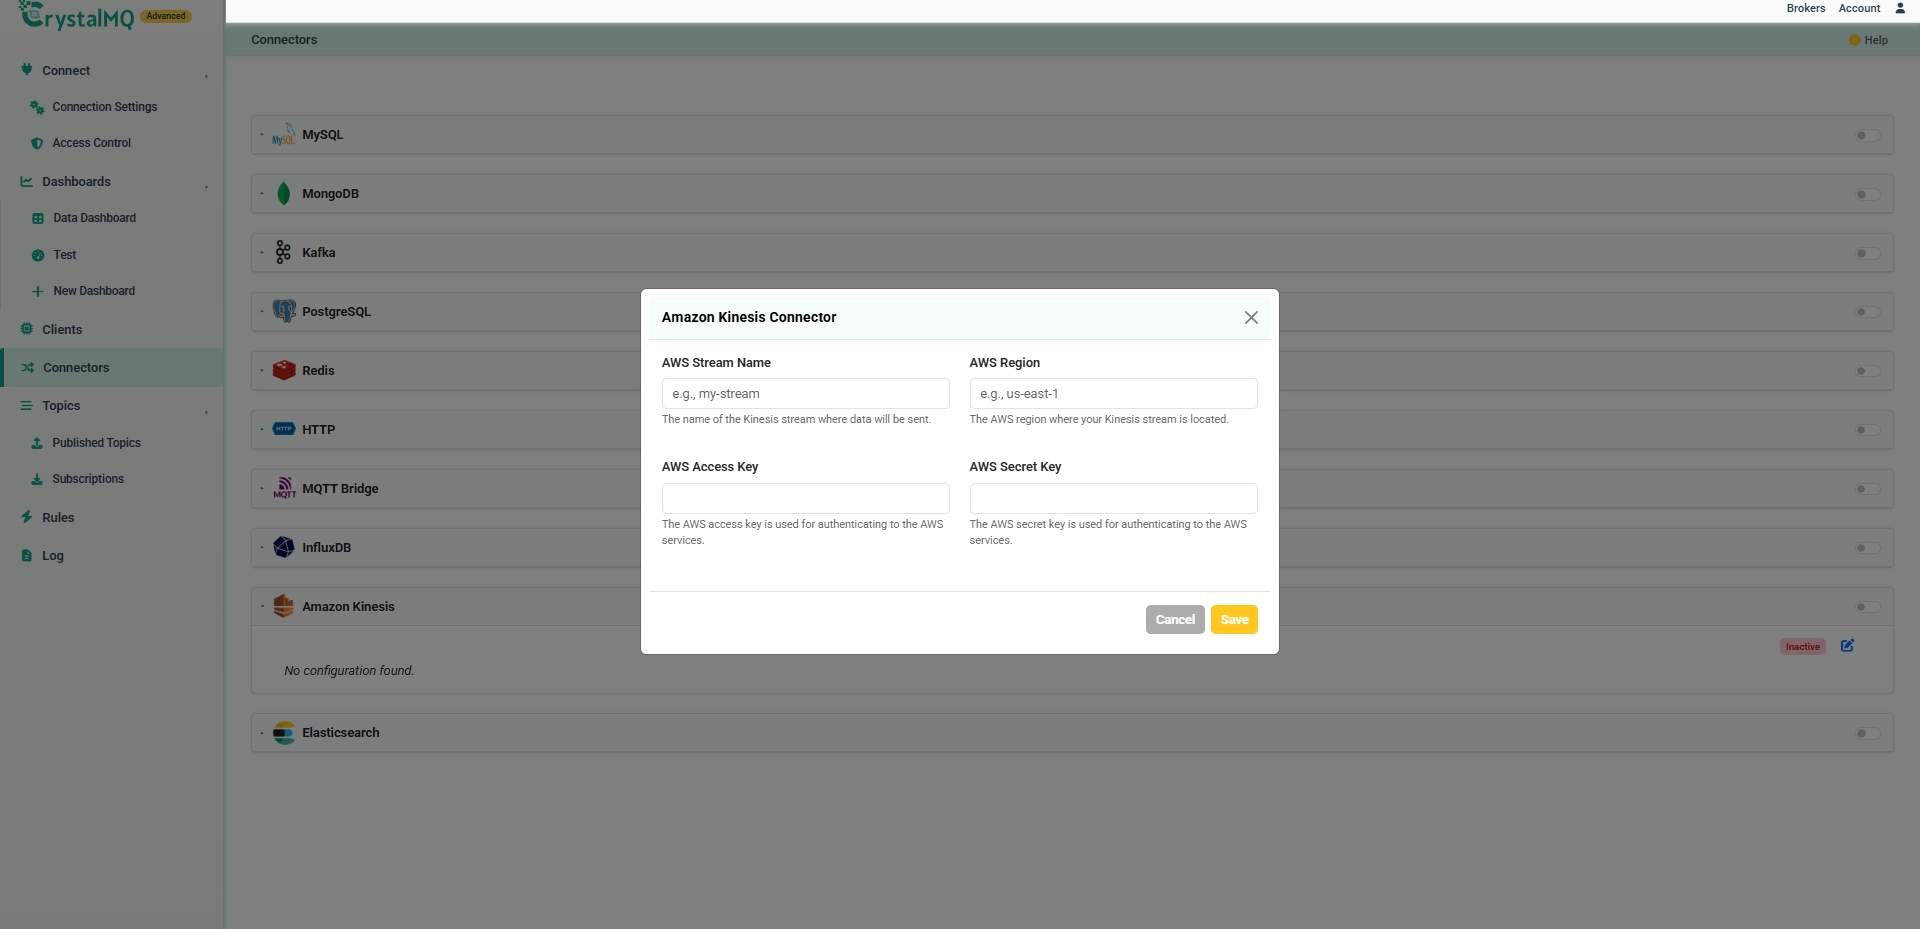Focus the AWS Region field

(x=1113, y=394)
